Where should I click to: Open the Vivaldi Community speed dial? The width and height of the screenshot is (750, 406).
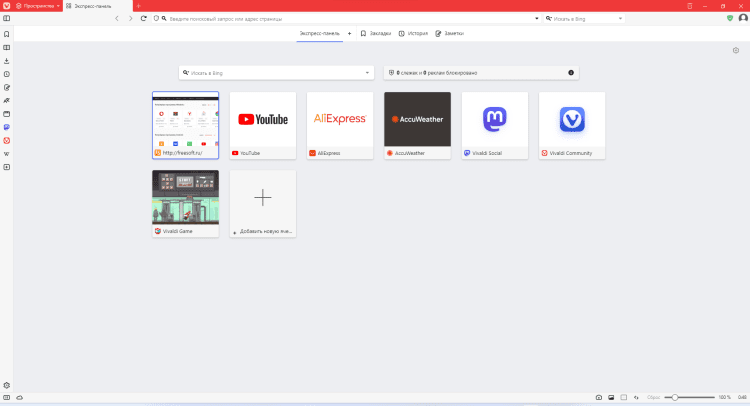point(572,125)
